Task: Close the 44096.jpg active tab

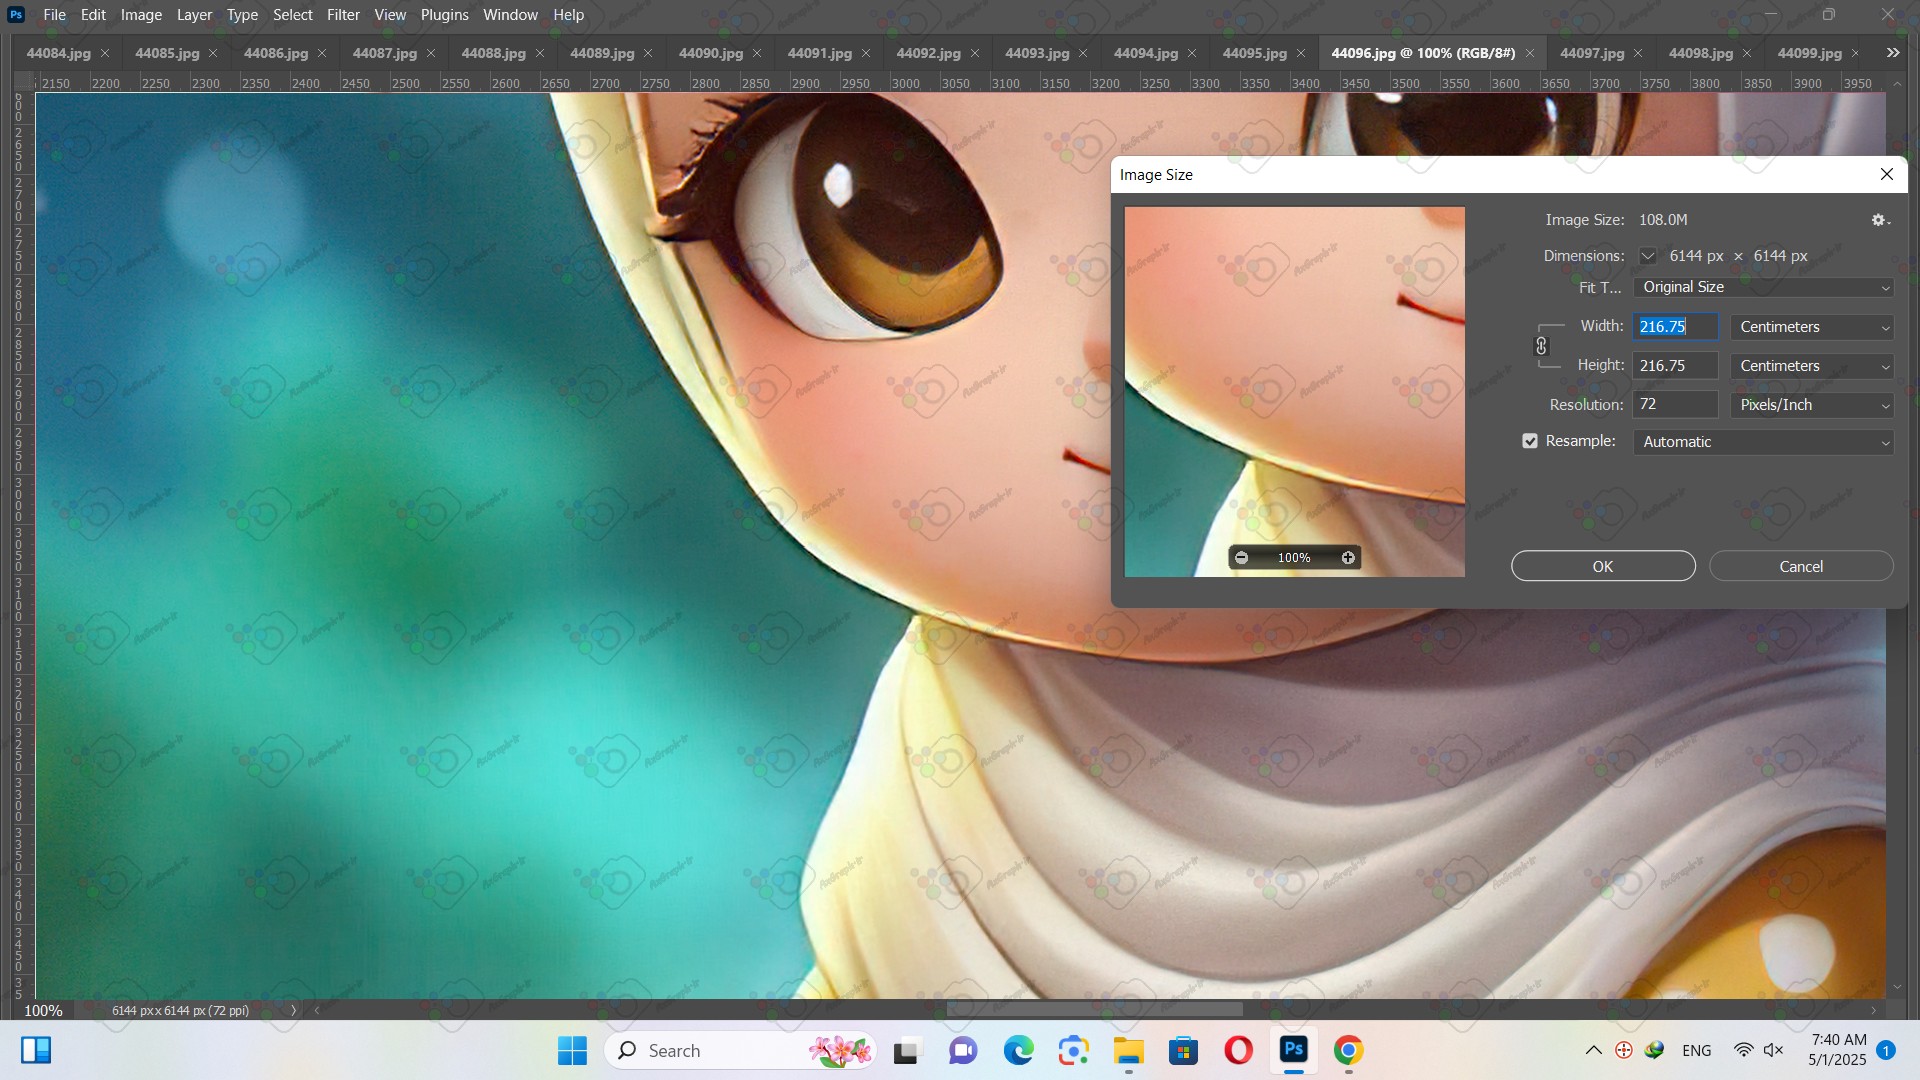Action: tap(1529, 53)
